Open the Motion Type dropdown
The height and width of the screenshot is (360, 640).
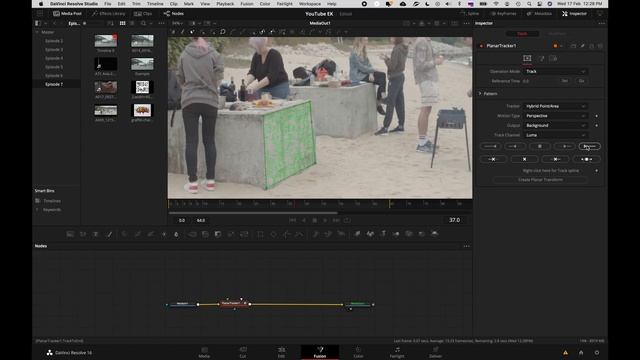coord(556,116)
